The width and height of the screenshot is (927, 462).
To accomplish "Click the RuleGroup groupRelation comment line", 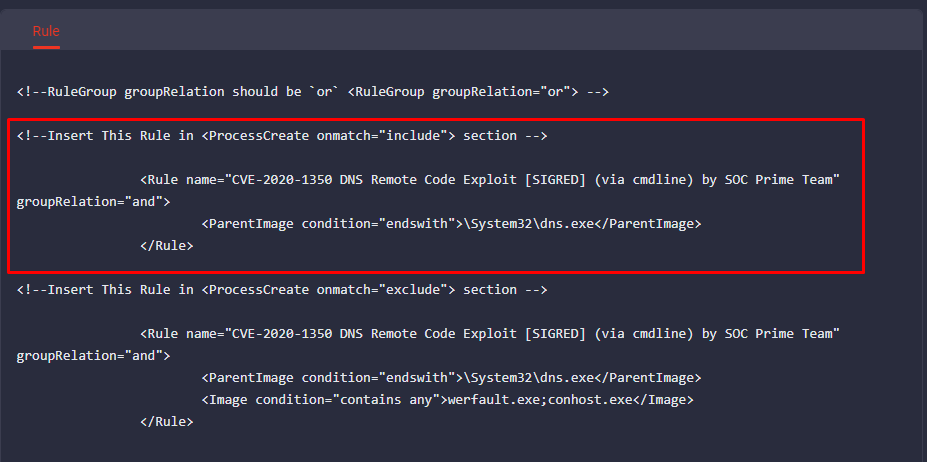I will (x=312, y=92).
